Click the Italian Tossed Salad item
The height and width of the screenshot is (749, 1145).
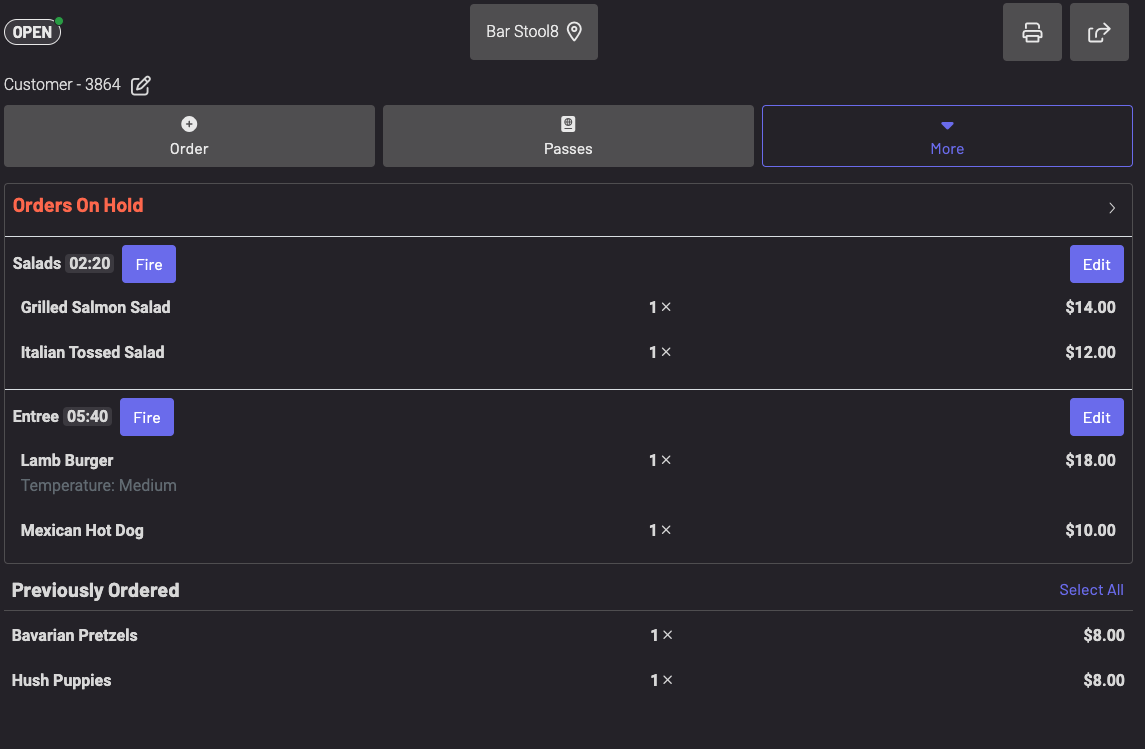coord(93,352)
